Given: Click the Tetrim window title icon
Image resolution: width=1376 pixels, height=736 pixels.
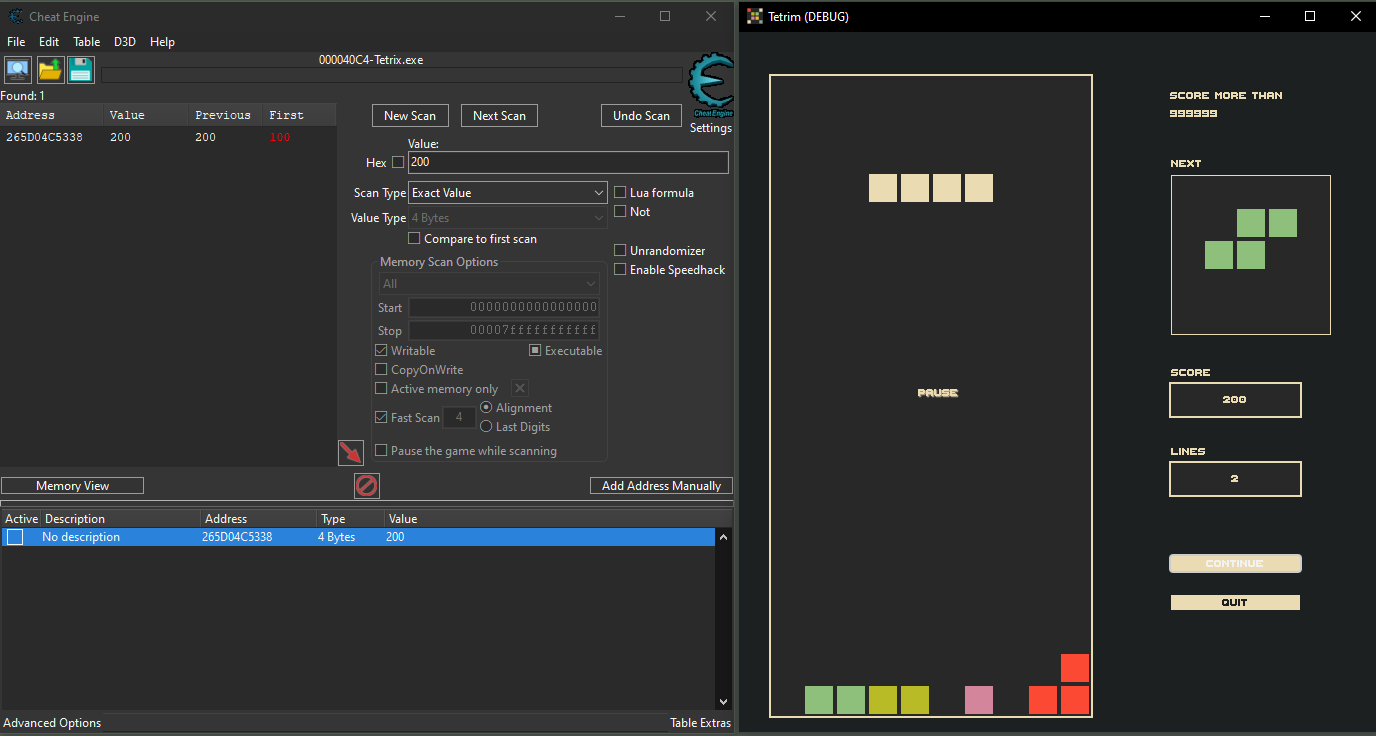Looking at the screenshot, I should point(754,16).
